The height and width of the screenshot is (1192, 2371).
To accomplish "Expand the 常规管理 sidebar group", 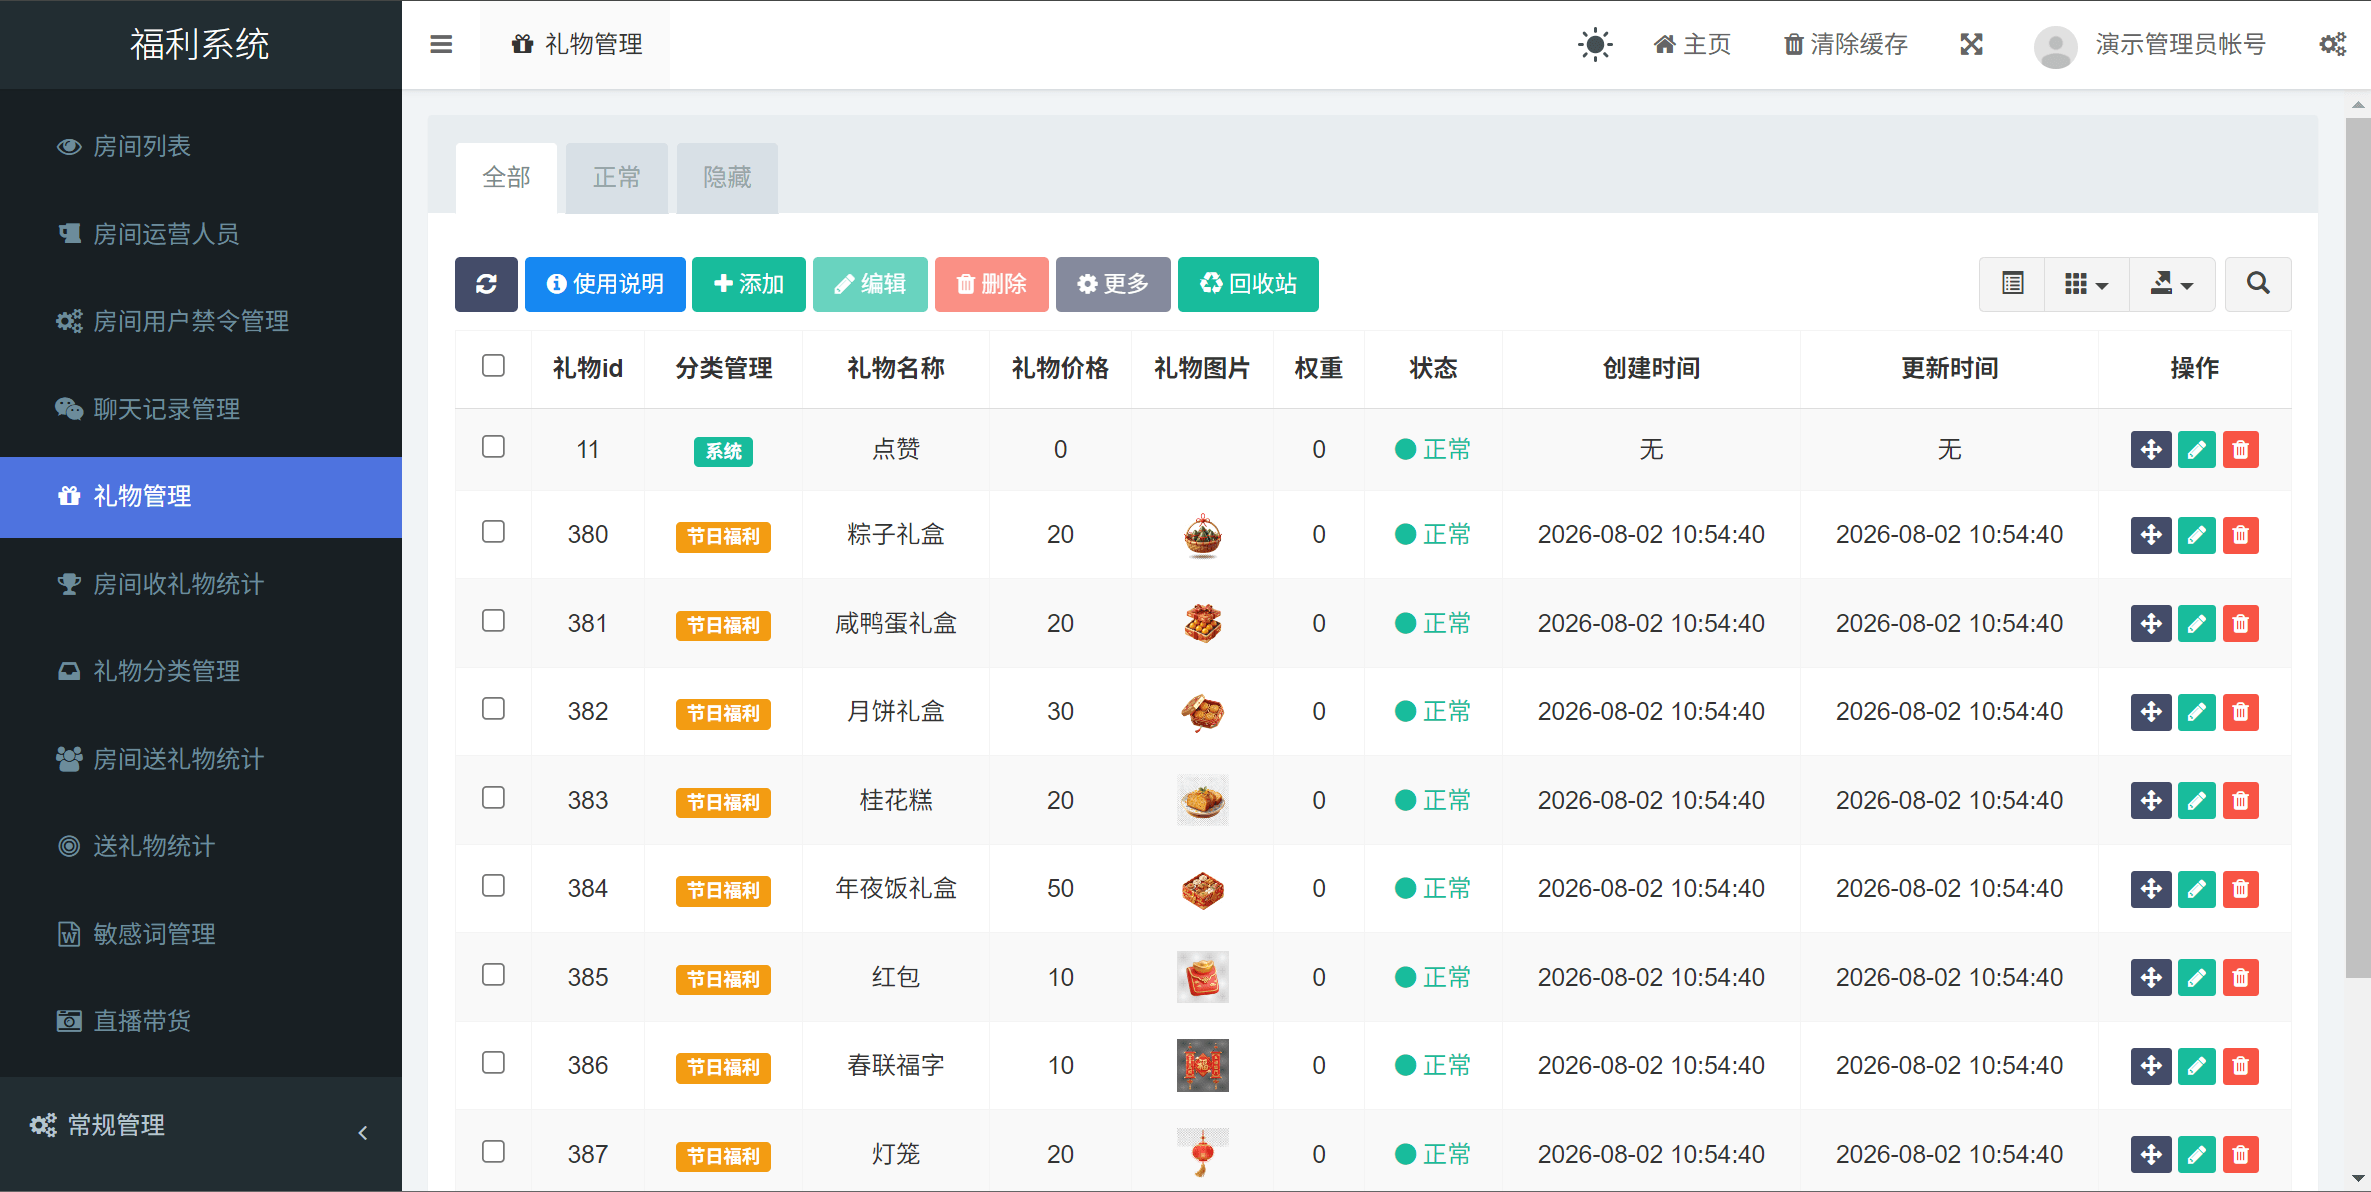I will (x=200, y=1126).
